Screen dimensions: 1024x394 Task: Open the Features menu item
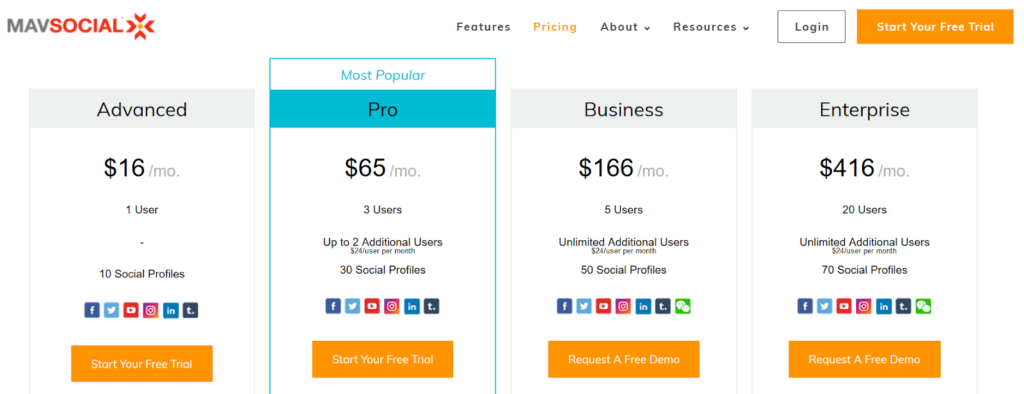[483, 27]
